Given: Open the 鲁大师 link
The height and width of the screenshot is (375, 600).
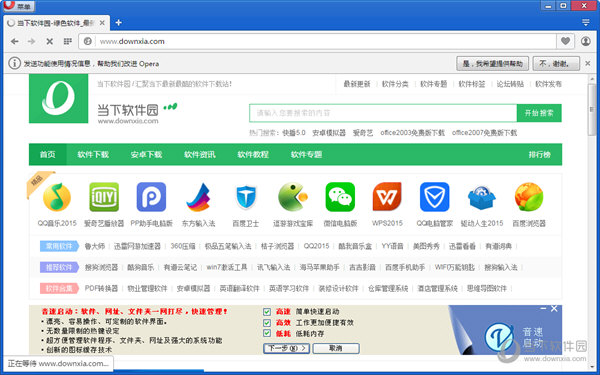Looking at the screenshot, I should click(x=95, y=246).
